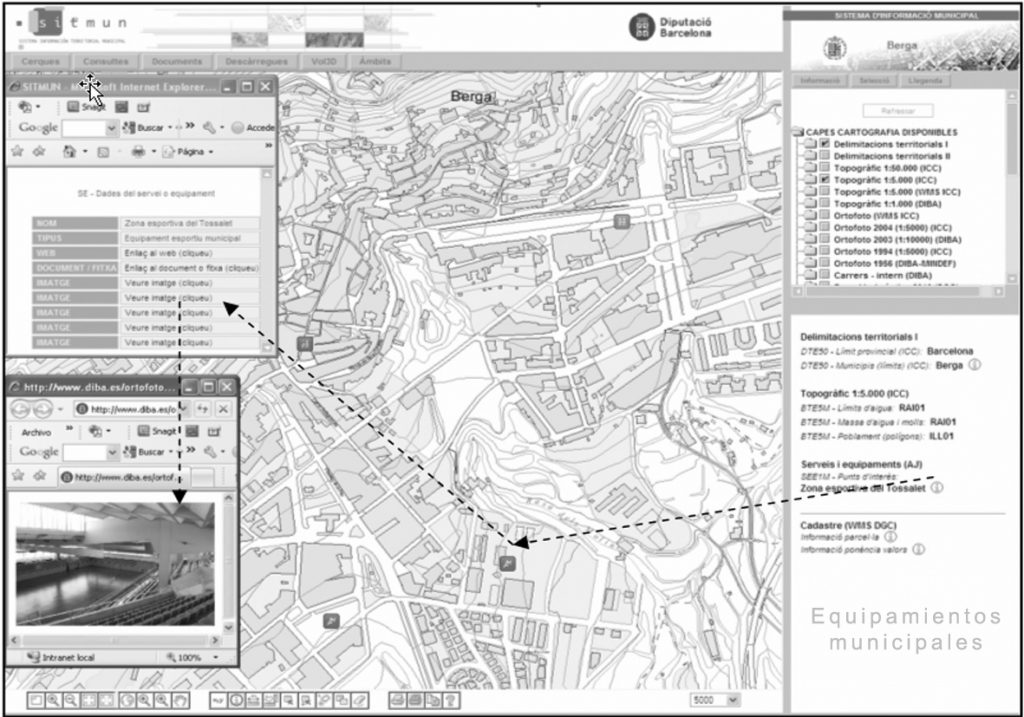Open info icon for Informació ponència valors

[918, 550]
